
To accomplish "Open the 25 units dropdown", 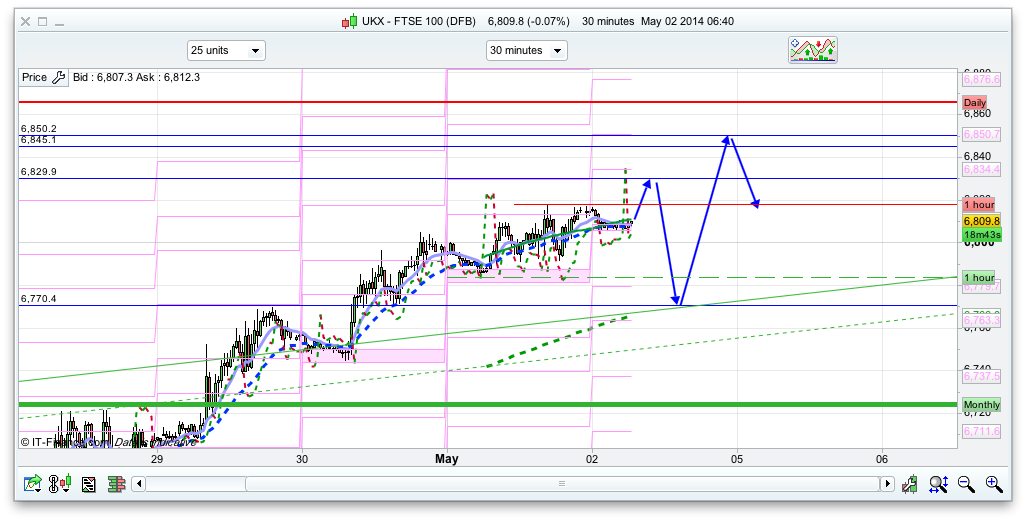I will (x=226, y=50).
